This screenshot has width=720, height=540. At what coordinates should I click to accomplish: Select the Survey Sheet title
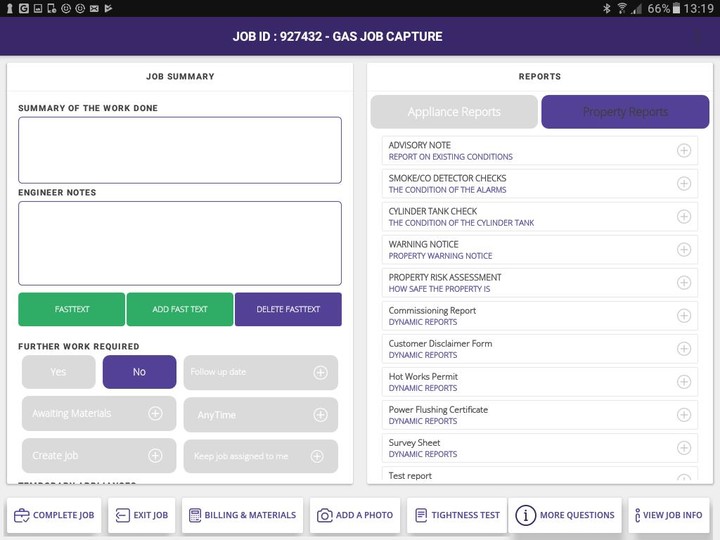click(x=414, y=443)
